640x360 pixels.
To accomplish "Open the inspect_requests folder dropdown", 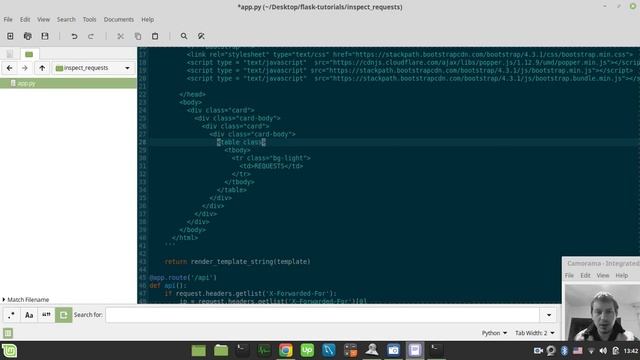I will (x=93, y=68).
